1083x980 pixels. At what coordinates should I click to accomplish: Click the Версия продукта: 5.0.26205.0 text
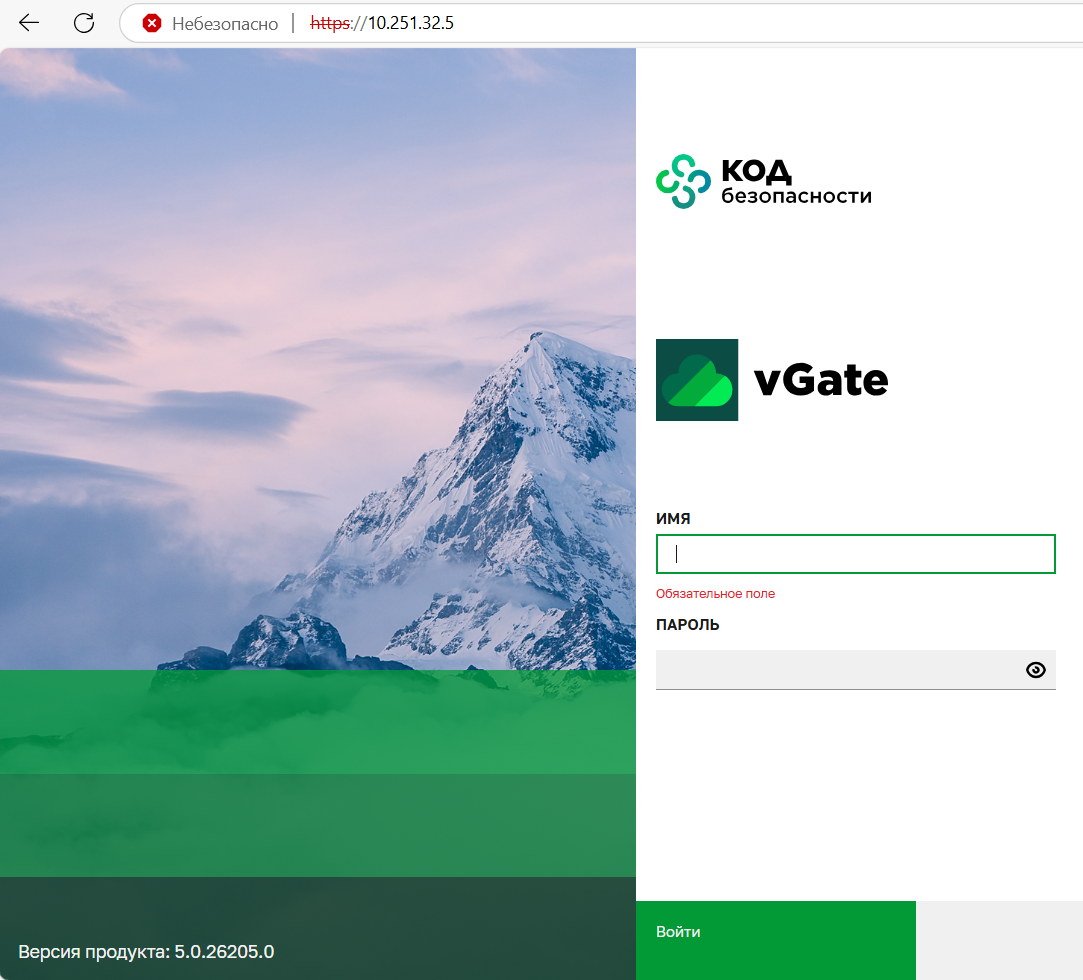[x=146, y=952]
